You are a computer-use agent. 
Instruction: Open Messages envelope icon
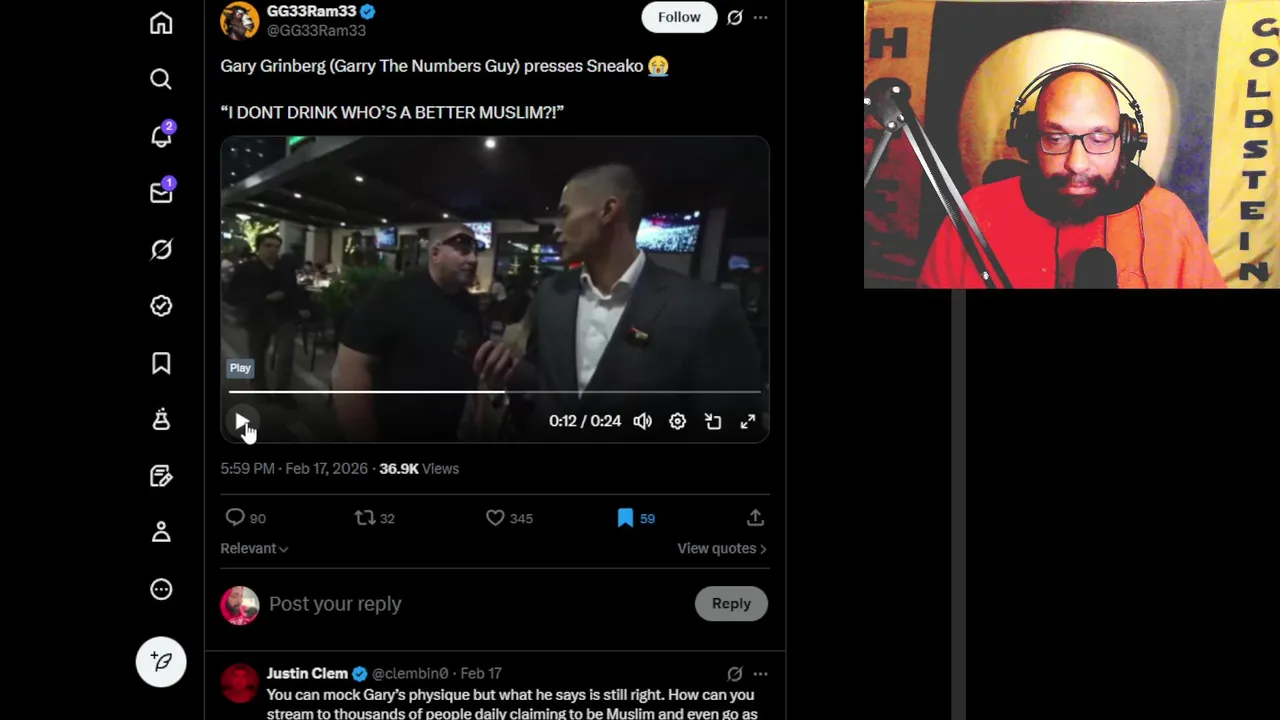(x=161, y=192)
